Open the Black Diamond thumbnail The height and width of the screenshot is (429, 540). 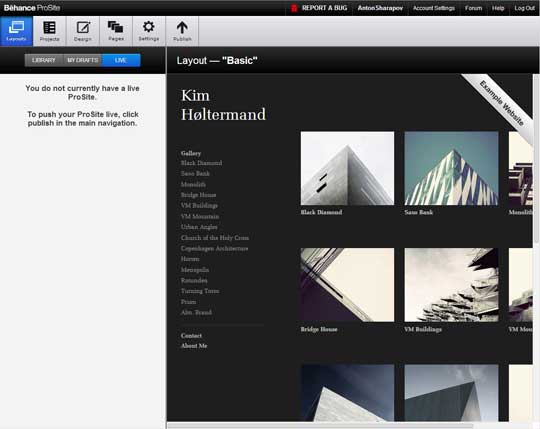point(347,168)
